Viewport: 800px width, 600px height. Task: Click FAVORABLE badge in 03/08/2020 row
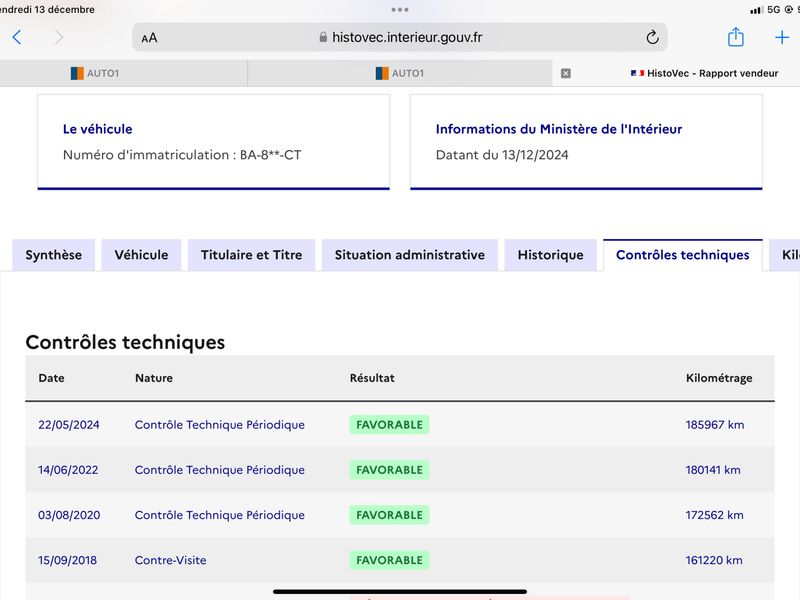(x=389, y=515)
